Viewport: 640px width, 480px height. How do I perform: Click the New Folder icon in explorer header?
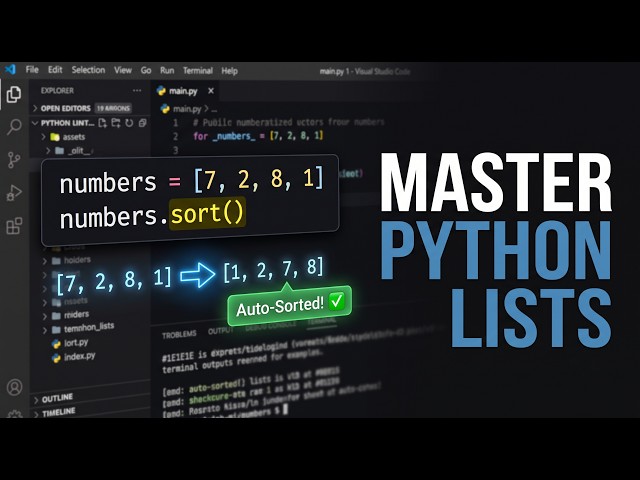click(x=116, y=122)
